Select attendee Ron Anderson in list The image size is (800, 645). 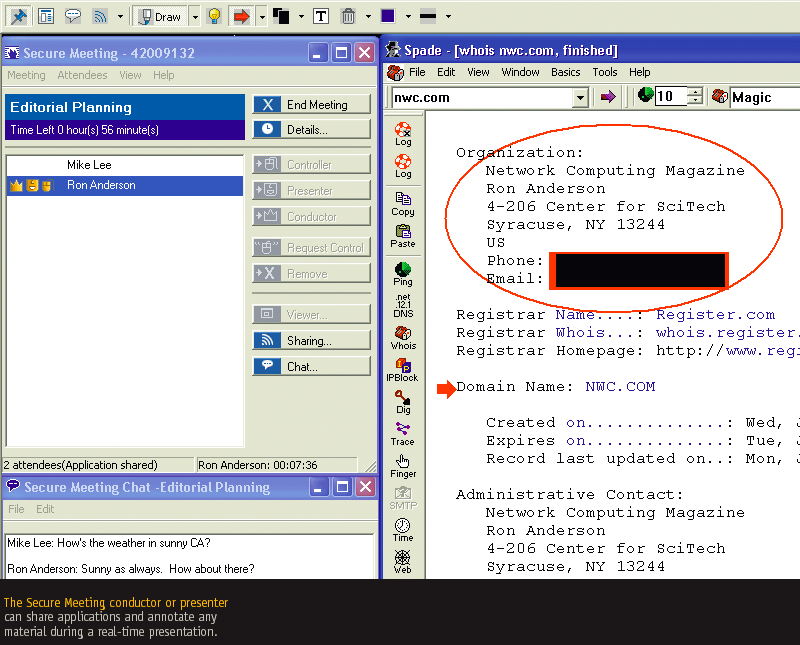point(125,186)
